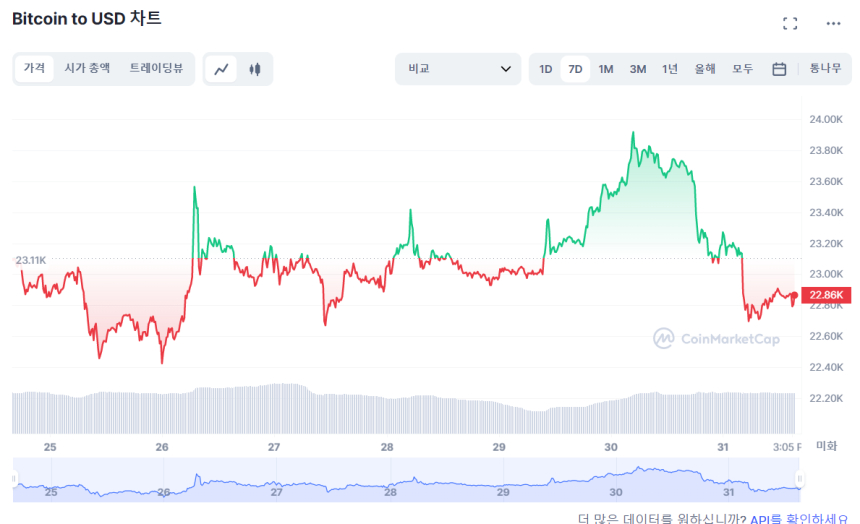Select the 가격 (price) tab
860x524 pixels.
(35, 68)
